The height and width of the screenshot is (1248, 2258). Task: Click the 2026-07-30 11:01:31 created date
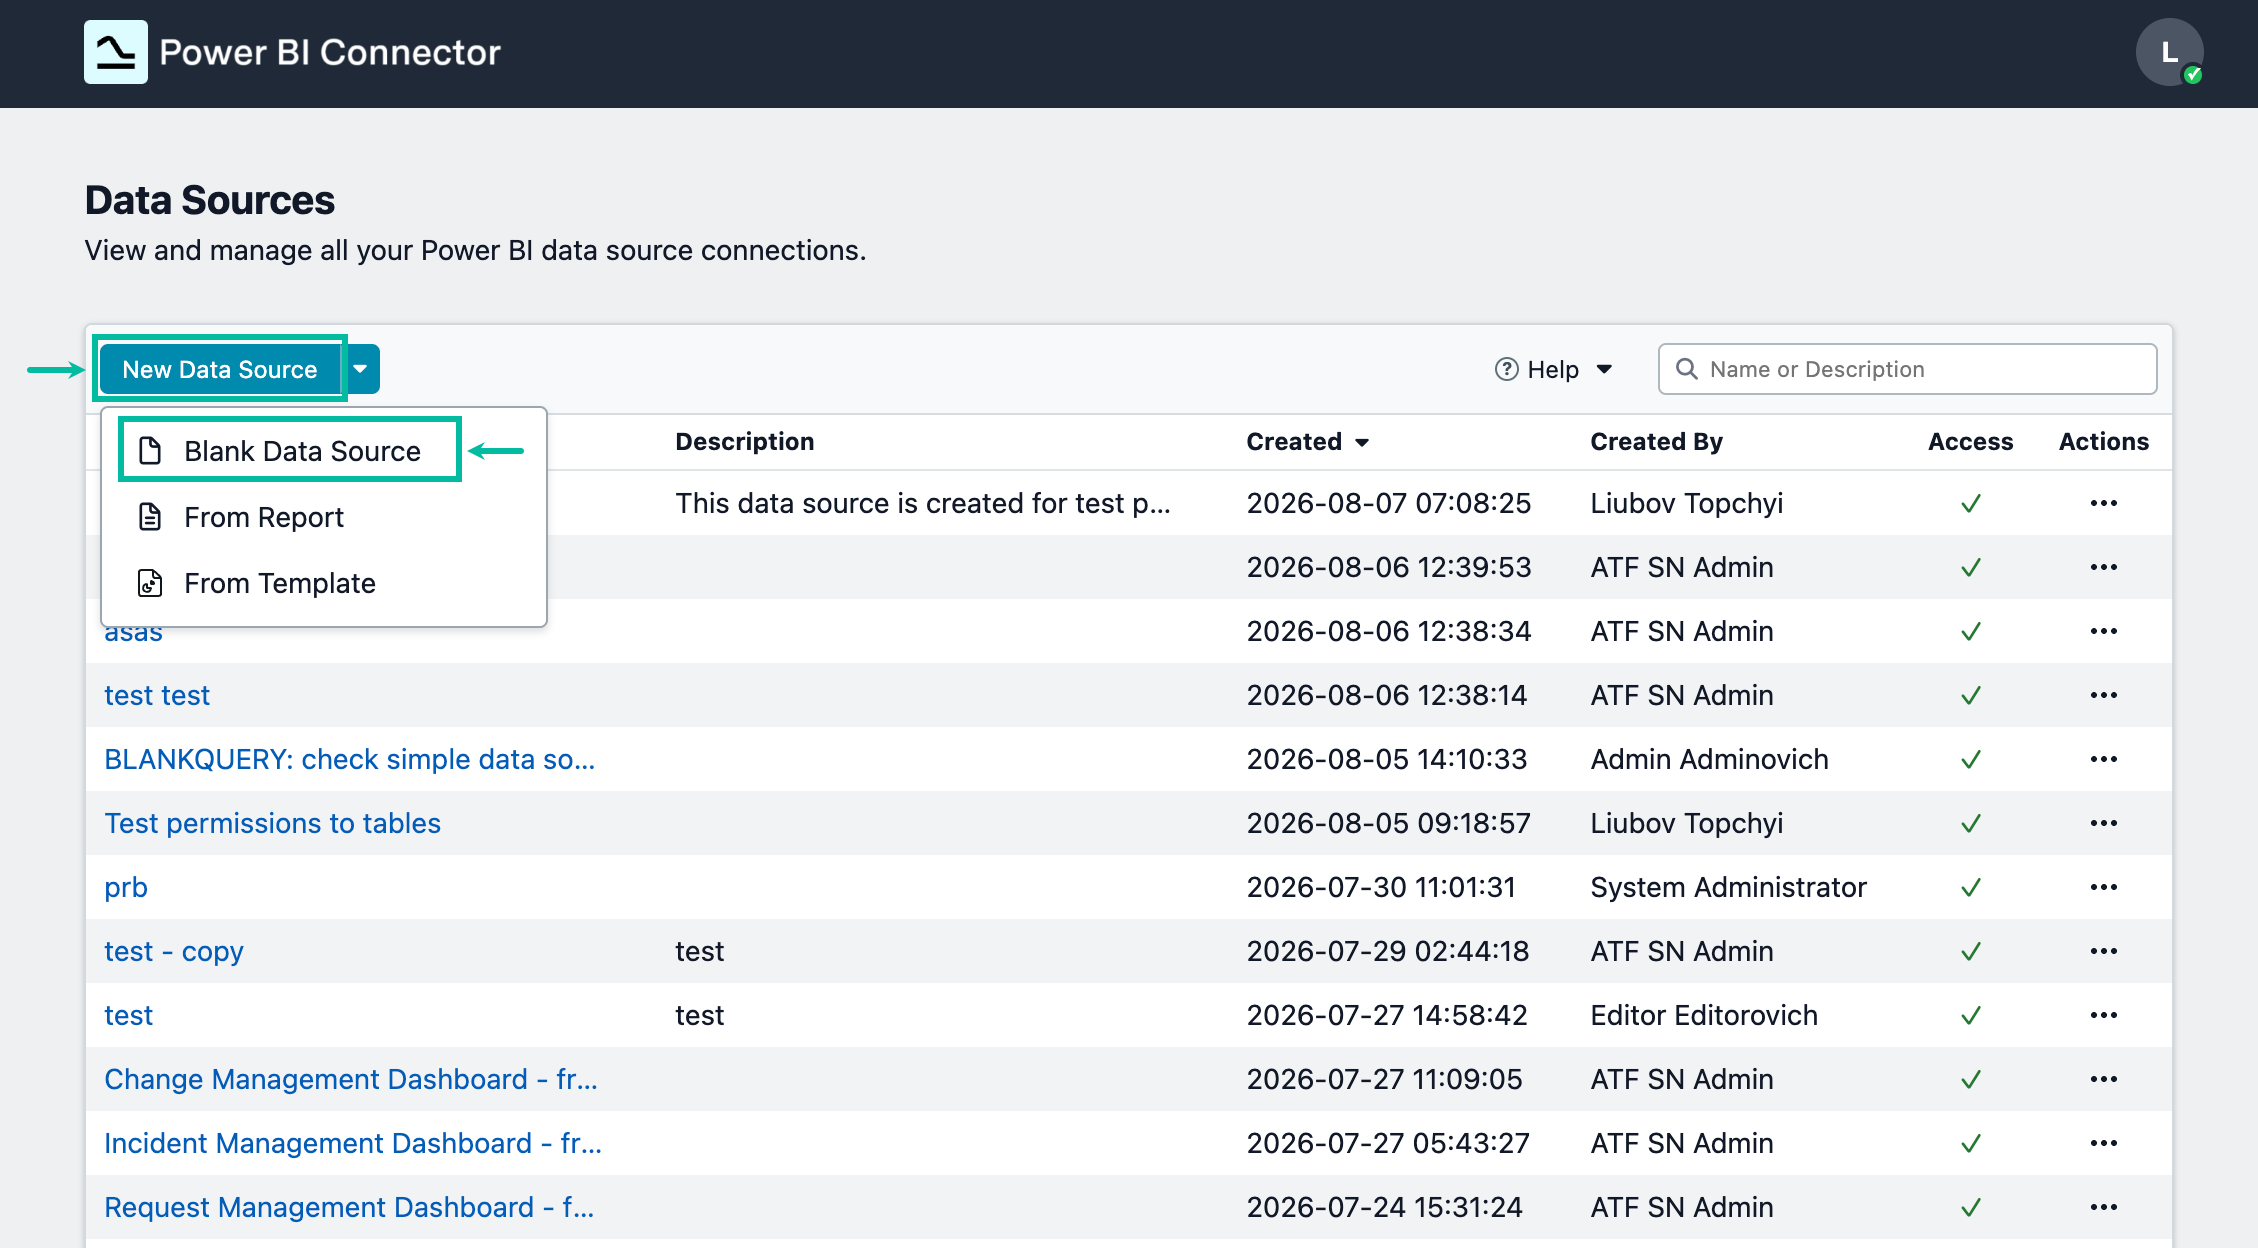click(1381, 887)
